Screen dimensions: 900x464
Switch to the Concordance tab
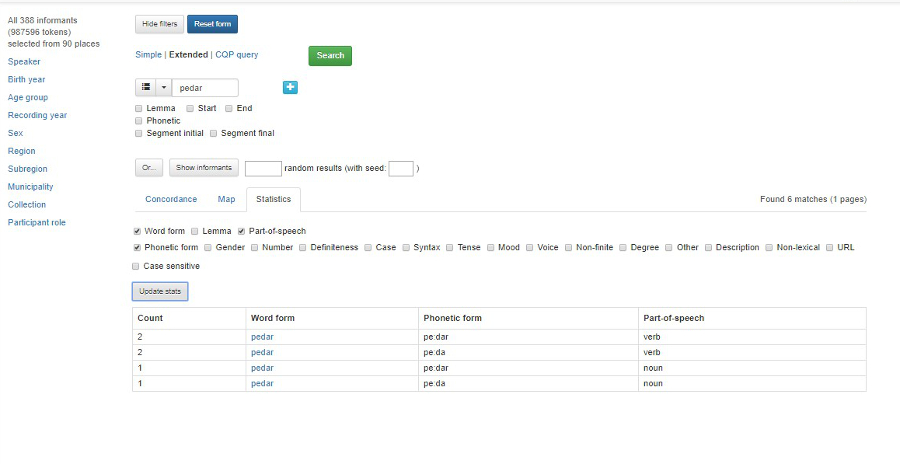[171, 199]
